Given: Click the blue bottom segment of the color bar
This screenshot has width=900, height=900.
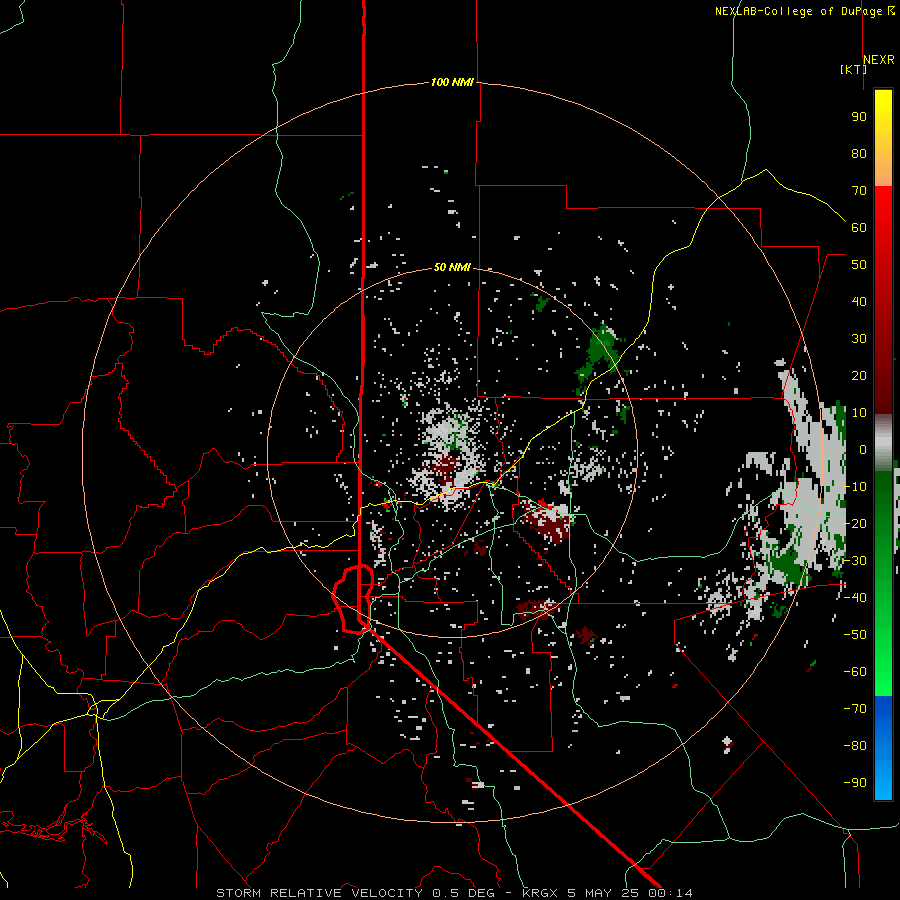Looking at the screenshot, I should 883,747.
